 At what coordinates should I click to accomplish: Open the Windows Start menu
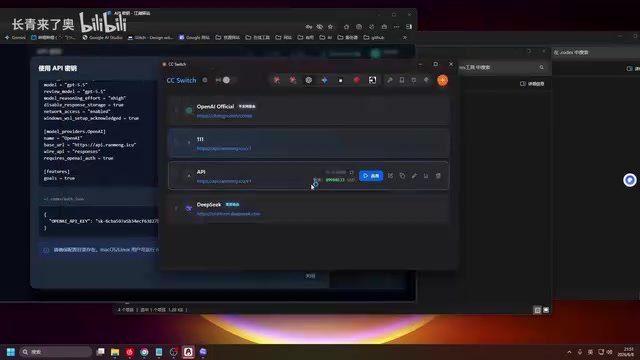pos(11,352)
